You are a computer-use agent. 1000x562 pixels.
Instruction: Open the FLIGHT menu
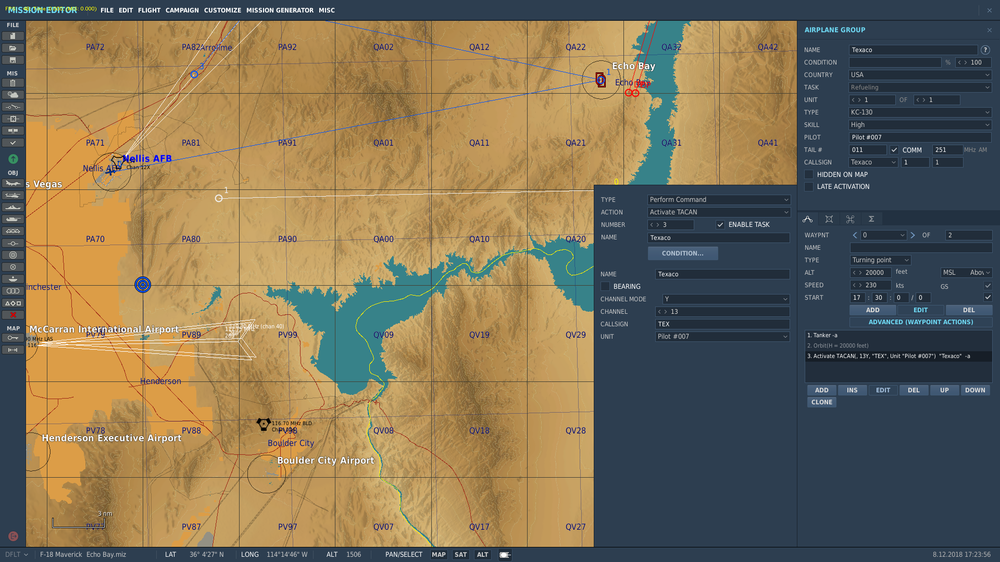[x=149, y=10]
